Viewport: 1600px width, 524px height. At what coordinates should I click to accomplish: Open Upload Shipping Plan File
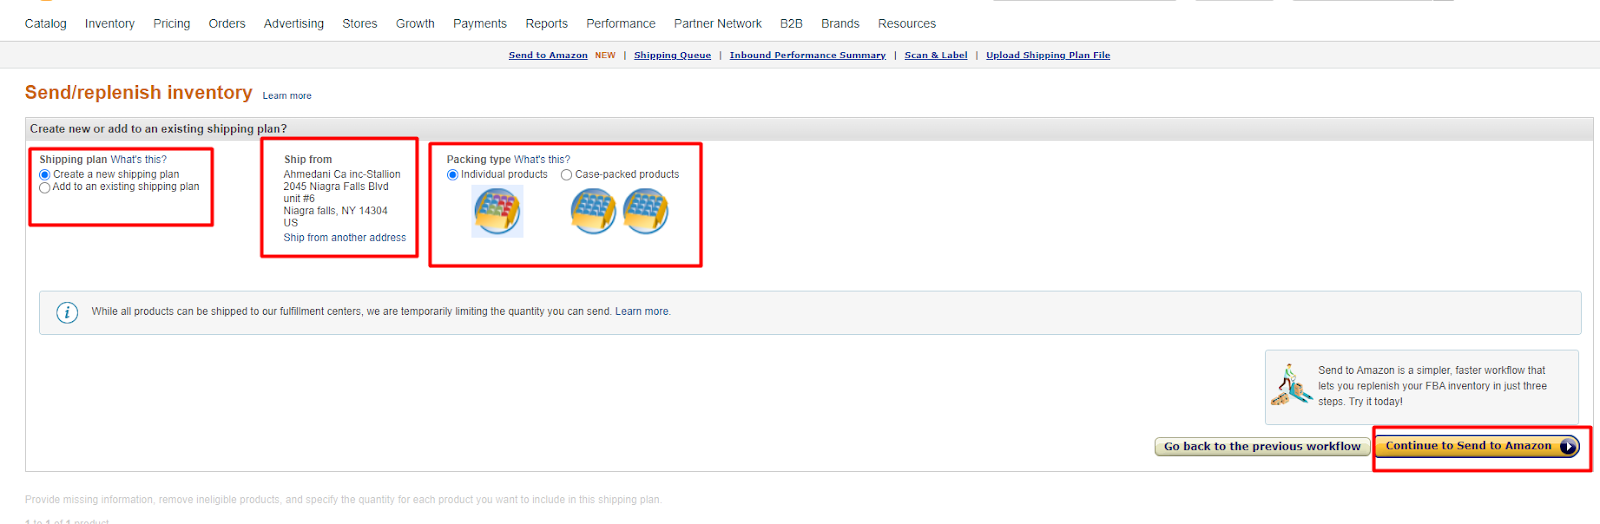[x=1048, y=56]
